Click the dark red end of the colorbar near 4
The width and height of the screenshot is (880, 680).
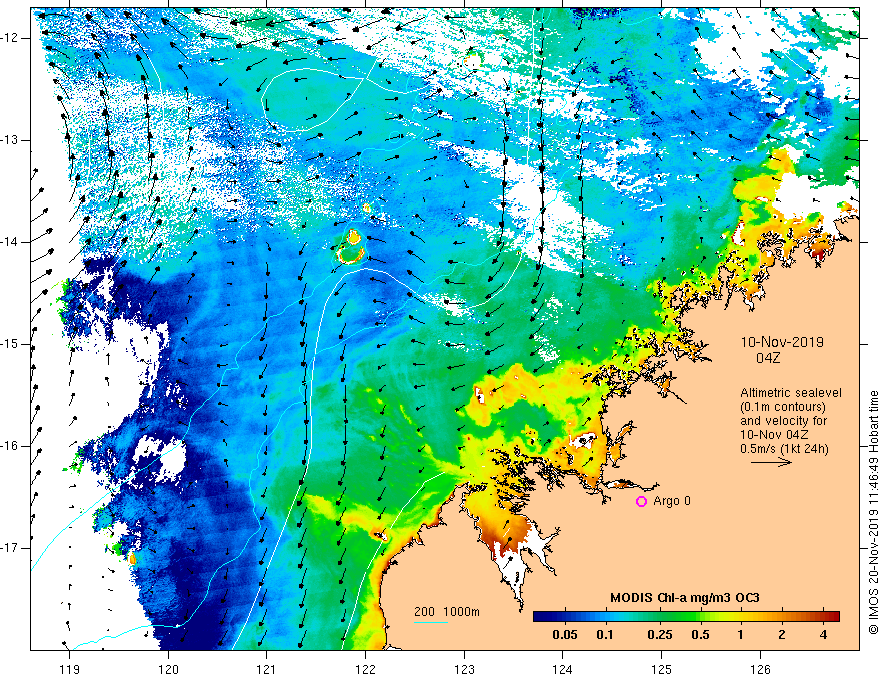coord(831,617)
